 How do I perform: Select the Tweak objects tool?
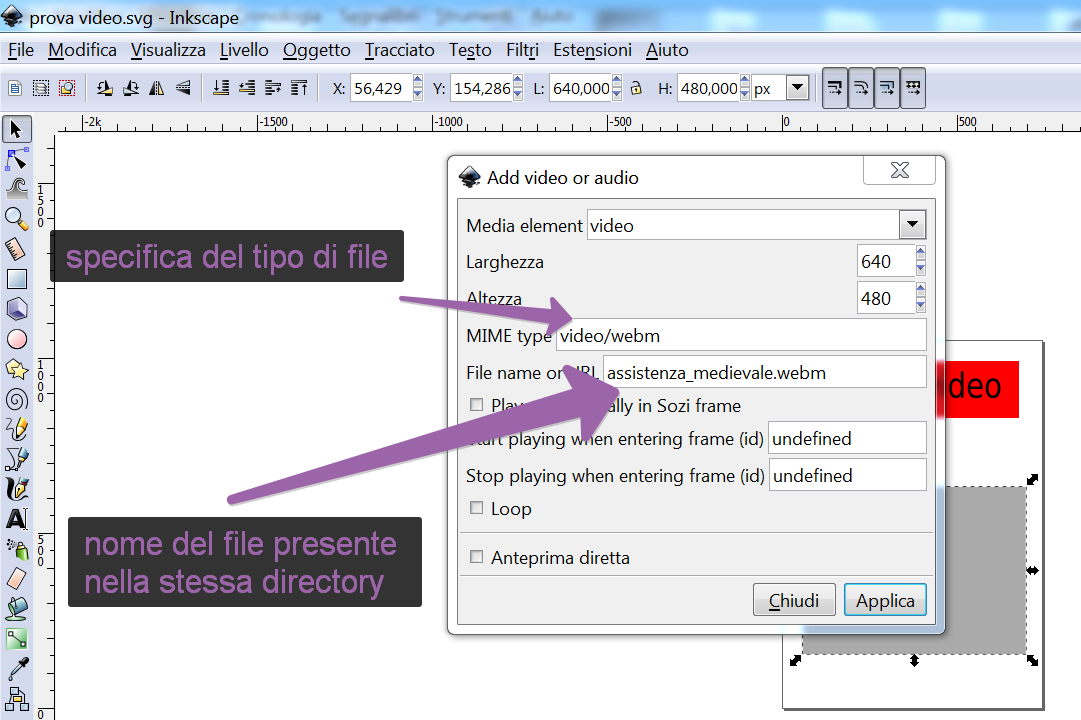16,188
